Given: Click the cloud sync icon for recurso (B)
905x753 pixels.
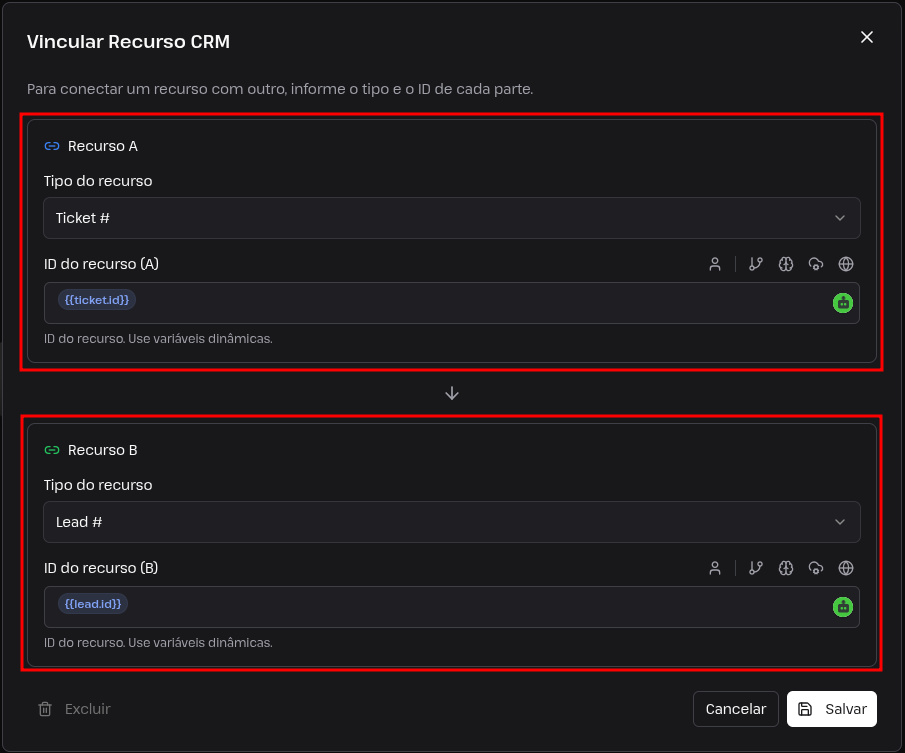Looking at the screenshot, I should pos(816,568).
